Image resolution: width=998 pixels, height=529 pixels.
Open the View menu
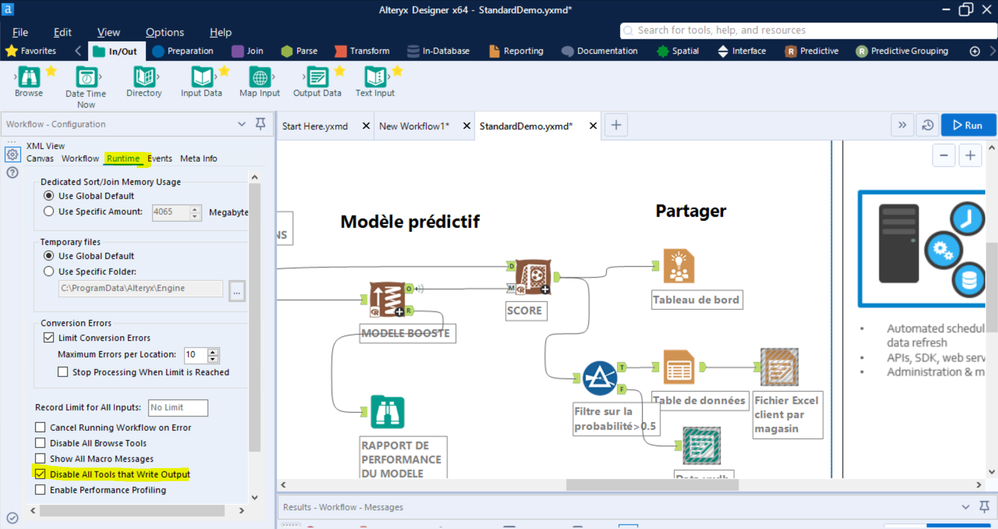pos(109,32)
